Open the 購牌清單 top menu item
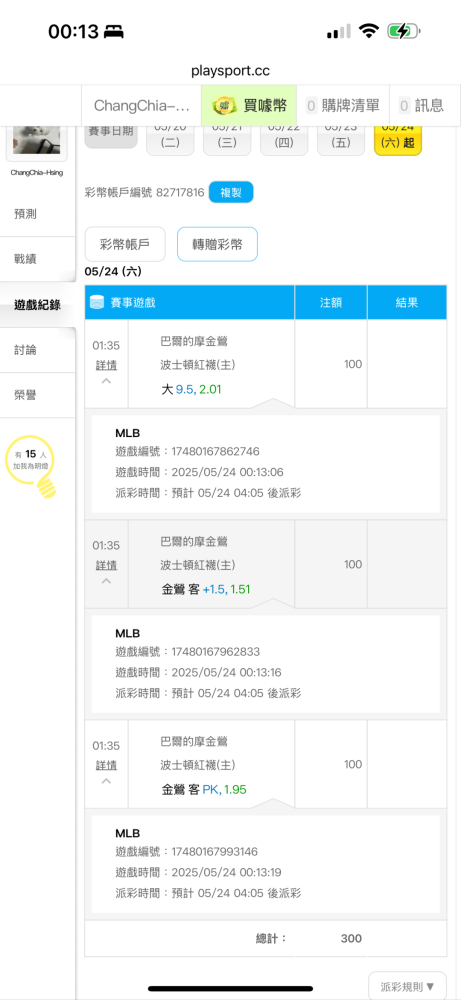461x1000 pixels. [x=343, y=105]
